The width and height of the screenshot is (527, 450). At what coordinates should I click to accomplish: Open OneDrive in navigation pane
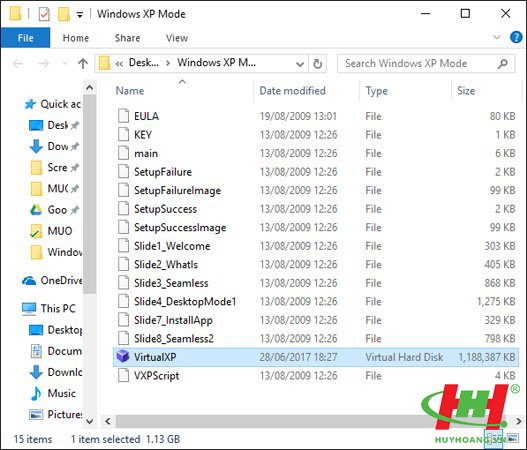(x=52, y=280)
